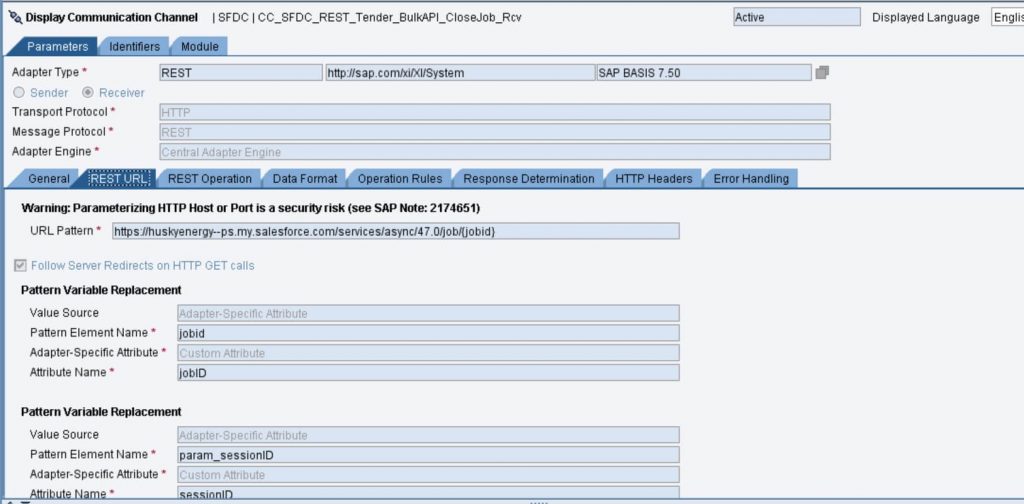The height and width of the screenshot is (504, 1024).
Task: Open the General sub-tab
Action: tap(49, 178)
